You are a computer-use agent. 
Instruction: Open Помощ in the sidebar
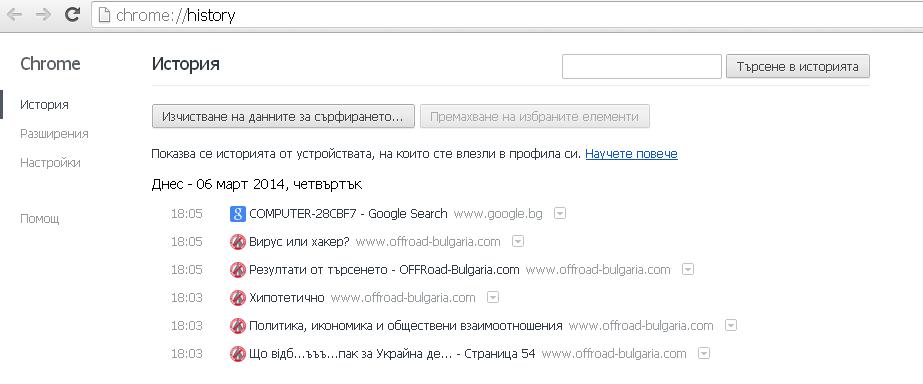[x=39, y=219]
